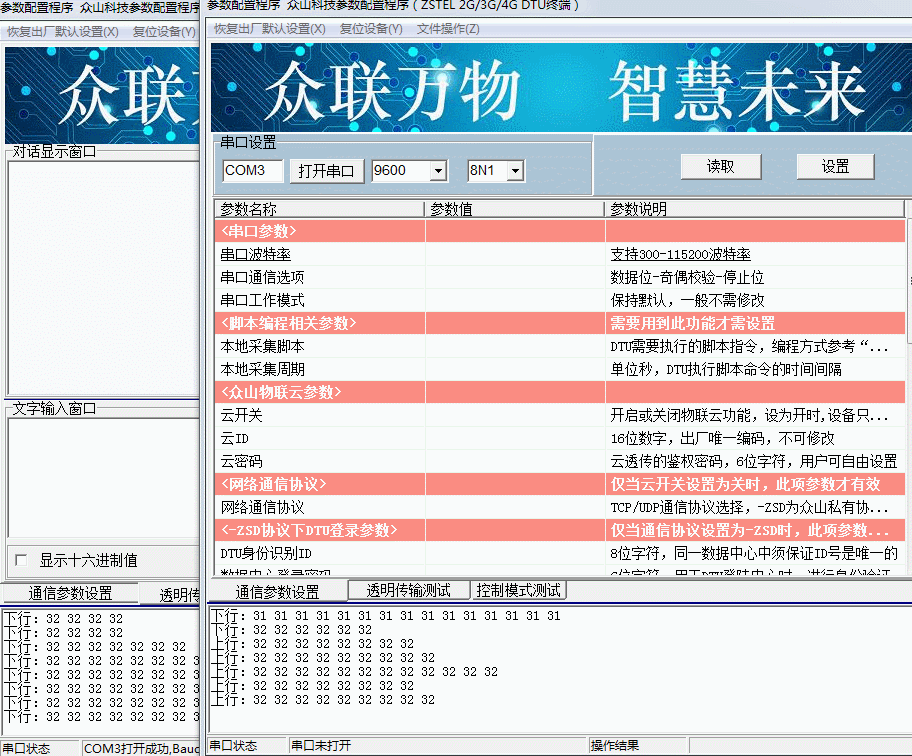Click the <脚本编程相关参数> section header
The height and width of the screenshot is (756, 912).
pyautogui.click(x=560, y=323)
